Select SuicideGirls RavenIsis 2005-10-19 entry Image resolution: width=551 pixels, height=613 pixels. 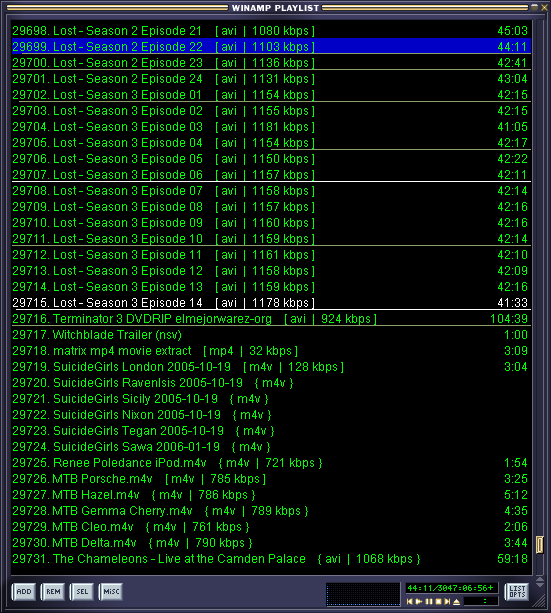click(x=271, y=383)
